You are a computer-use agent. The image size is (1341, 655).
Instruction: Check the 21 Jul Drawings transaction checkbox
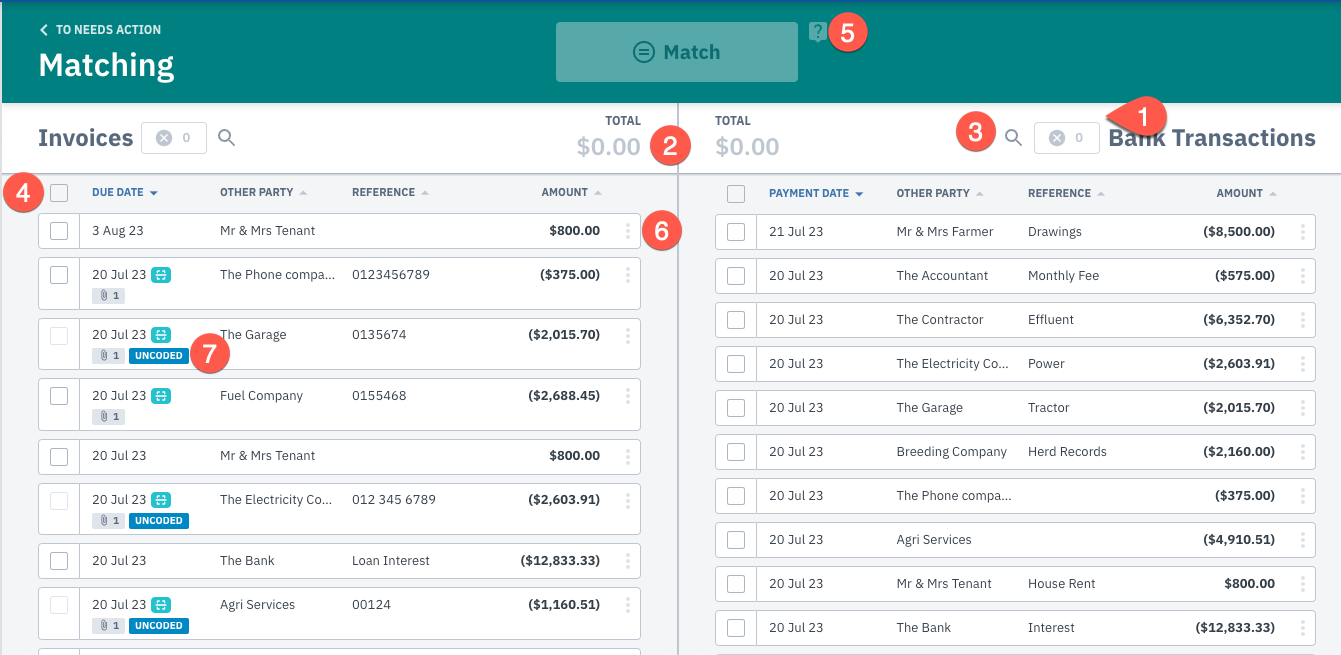[x=736, y=231]
